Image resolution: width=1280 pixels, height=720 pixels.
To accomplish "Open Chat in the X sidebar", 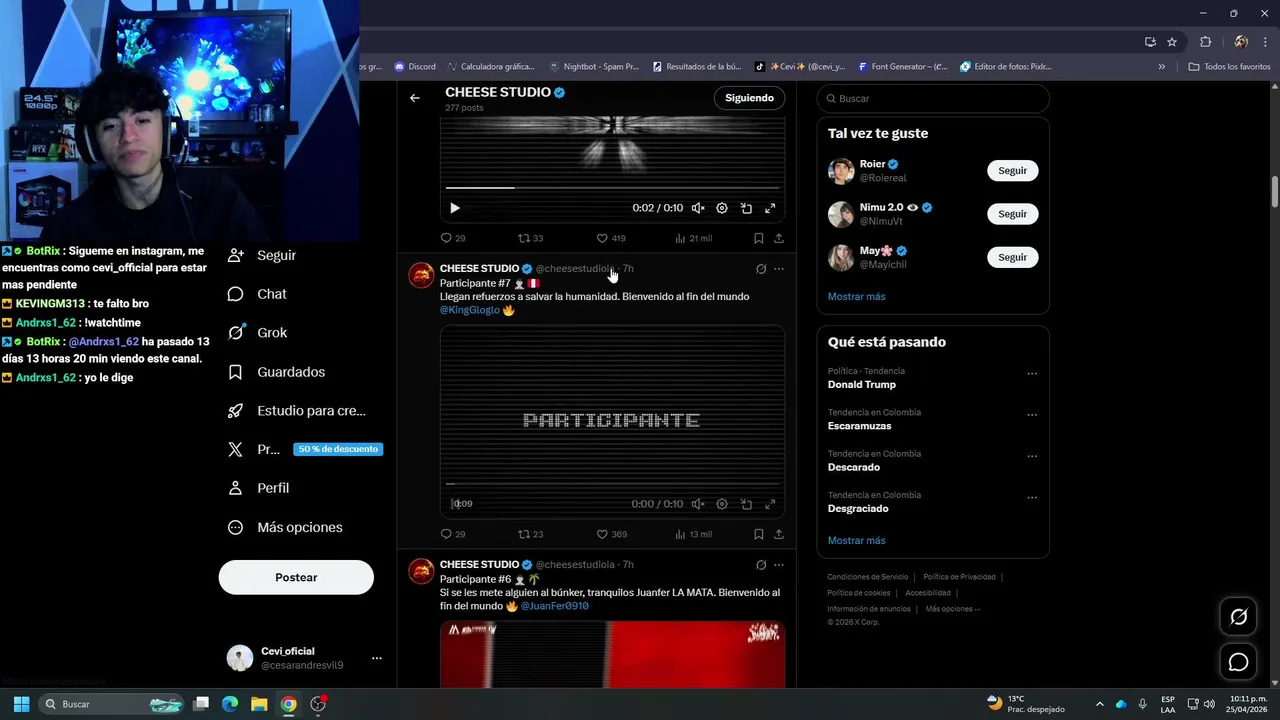I will (x=257, y=294).
